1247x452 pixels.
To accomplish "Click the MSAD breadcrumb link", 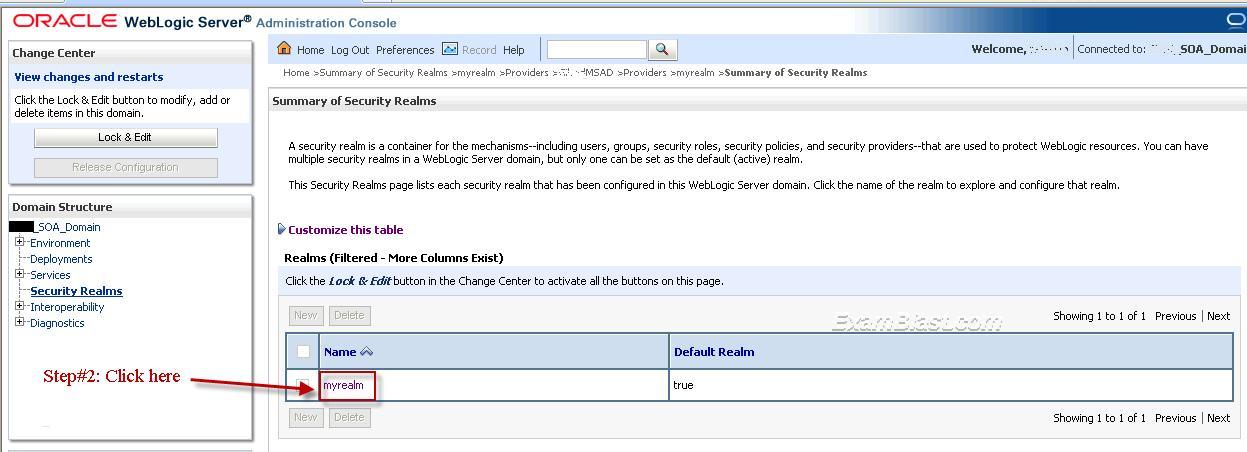I will pyautogui.click(x=585, y=73).
